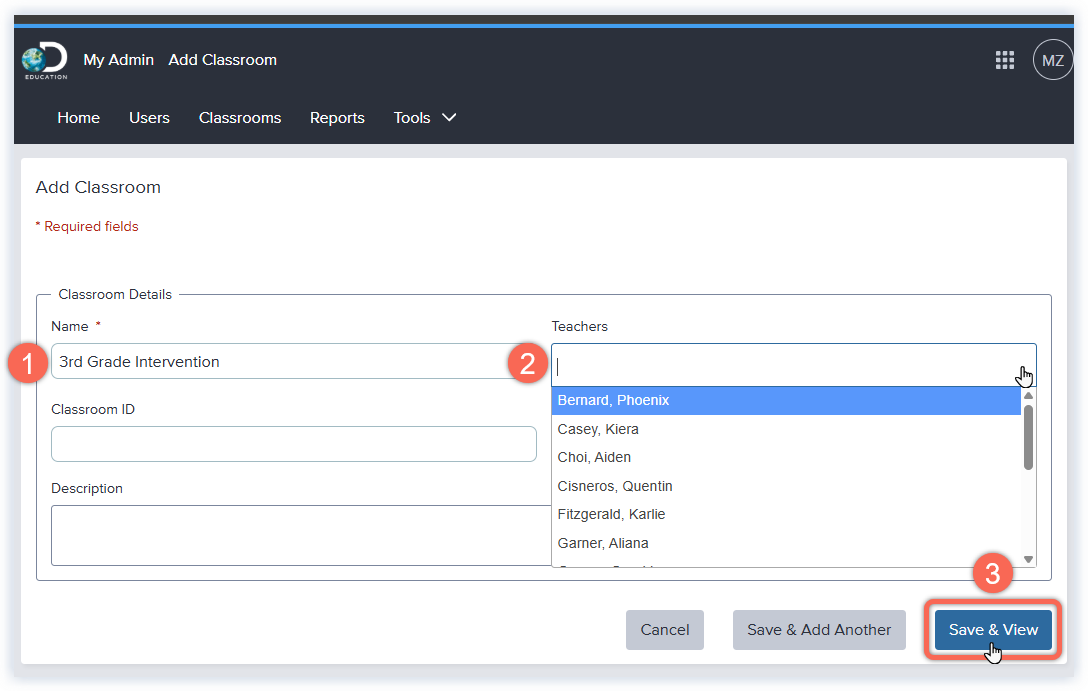Image resolution: width=1088 pixels, height=691 pixels.
Task: Open the apps grid menu
Action: click(x=1005, y=60)
